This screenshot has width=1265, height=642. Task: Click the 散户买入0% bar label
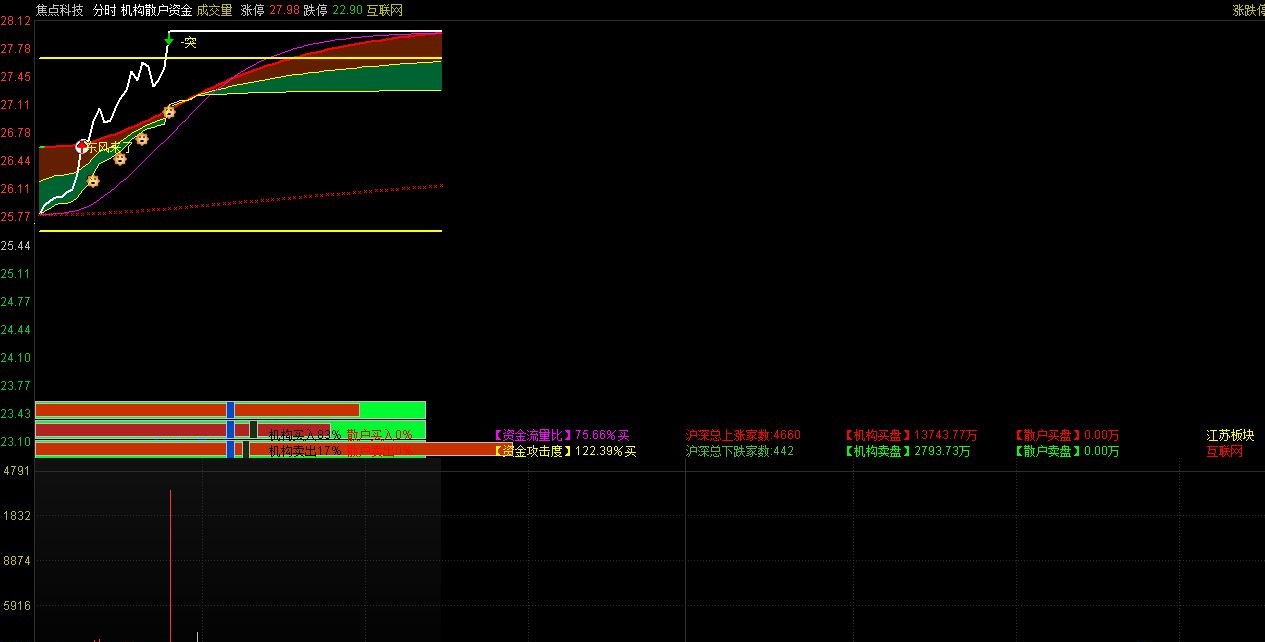379,435
